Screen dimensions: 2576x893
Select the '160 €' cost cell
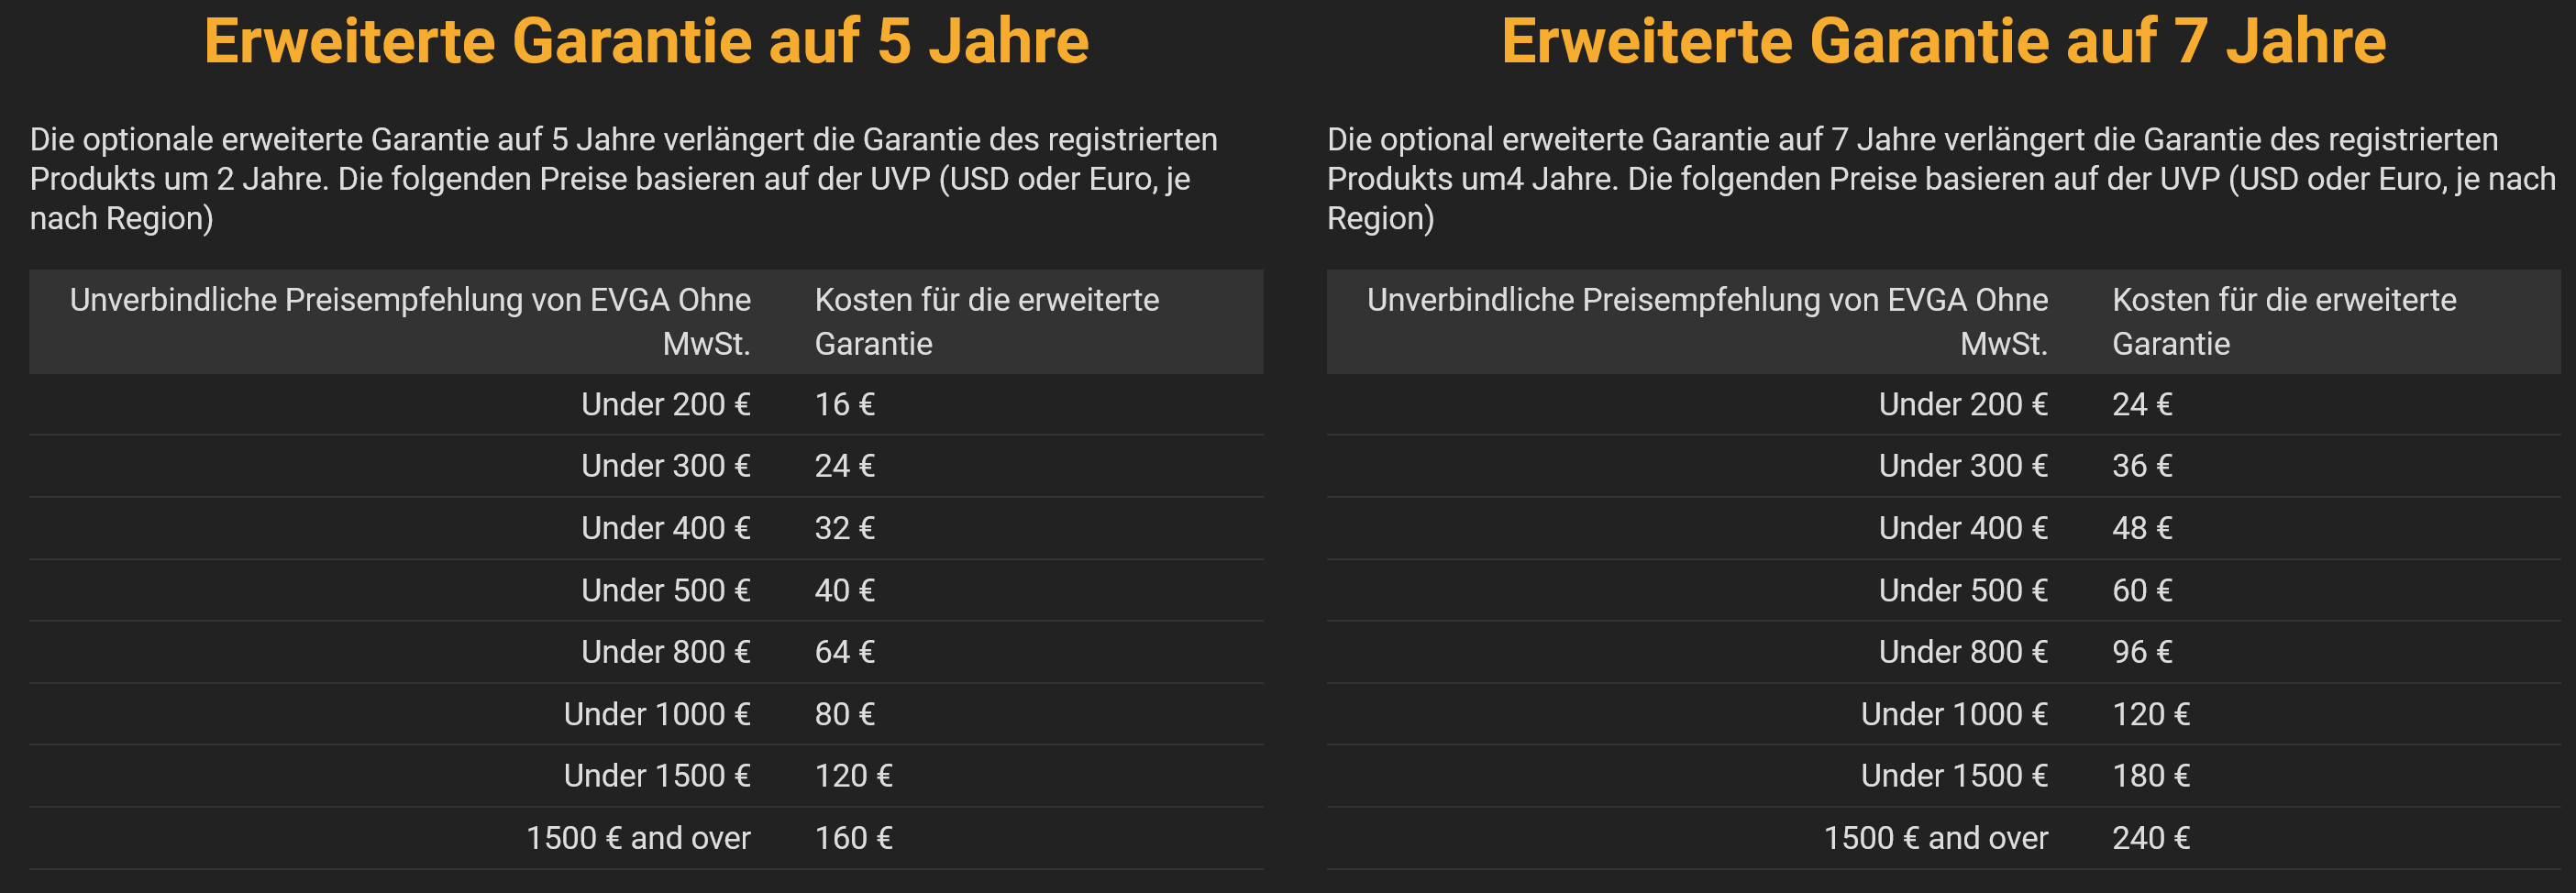[x=853, y=838]
